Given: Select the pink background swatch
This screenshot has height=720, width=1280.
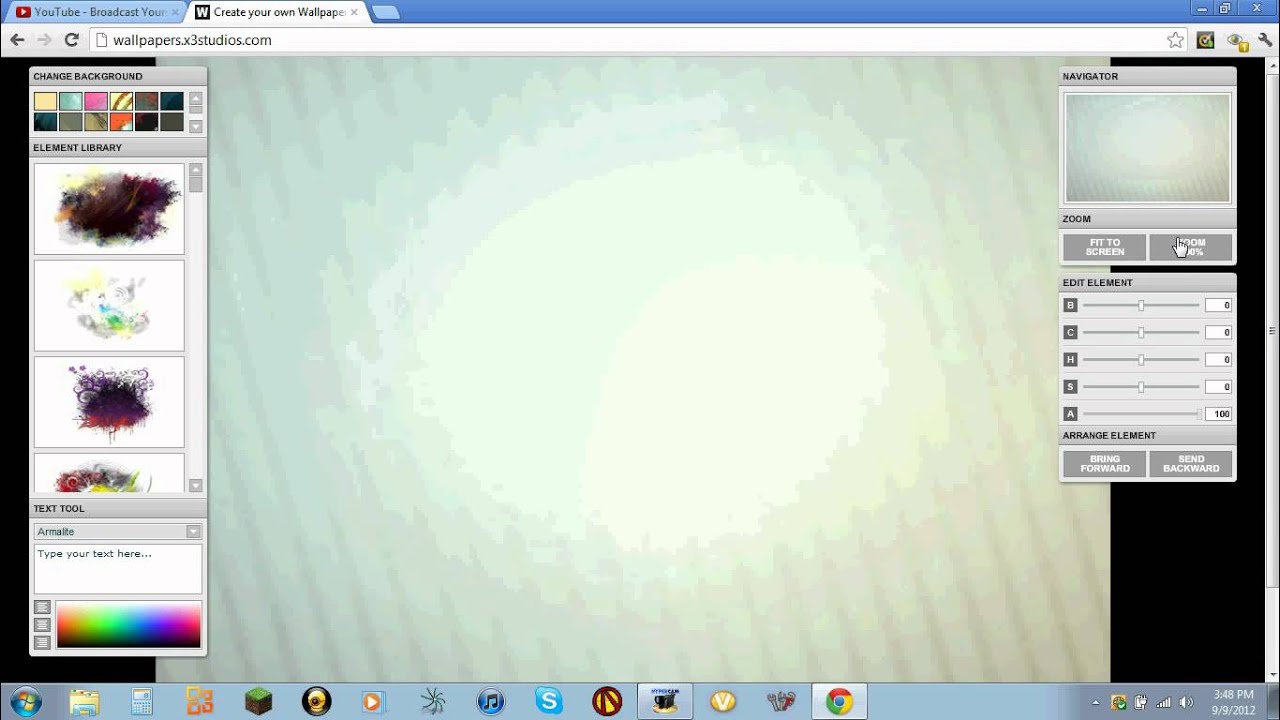Looking at the screenshot, I should tap(96, 101).
